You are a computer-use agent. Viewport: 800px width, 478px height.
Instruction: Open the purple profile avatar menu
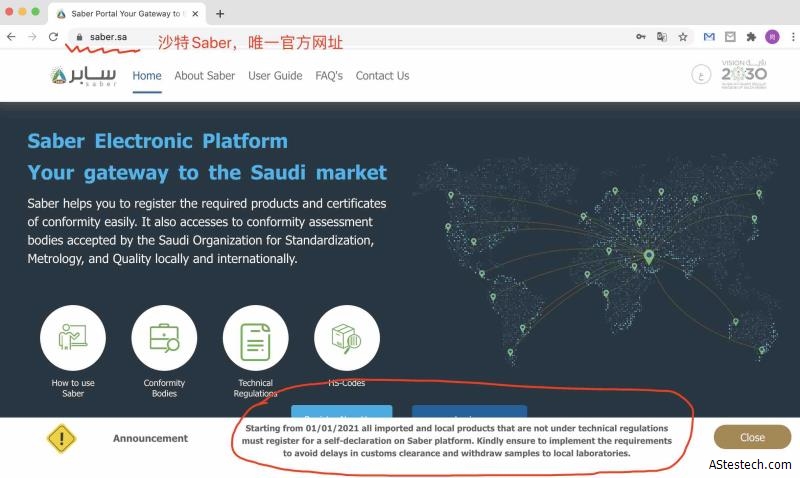tap(772, 37)
